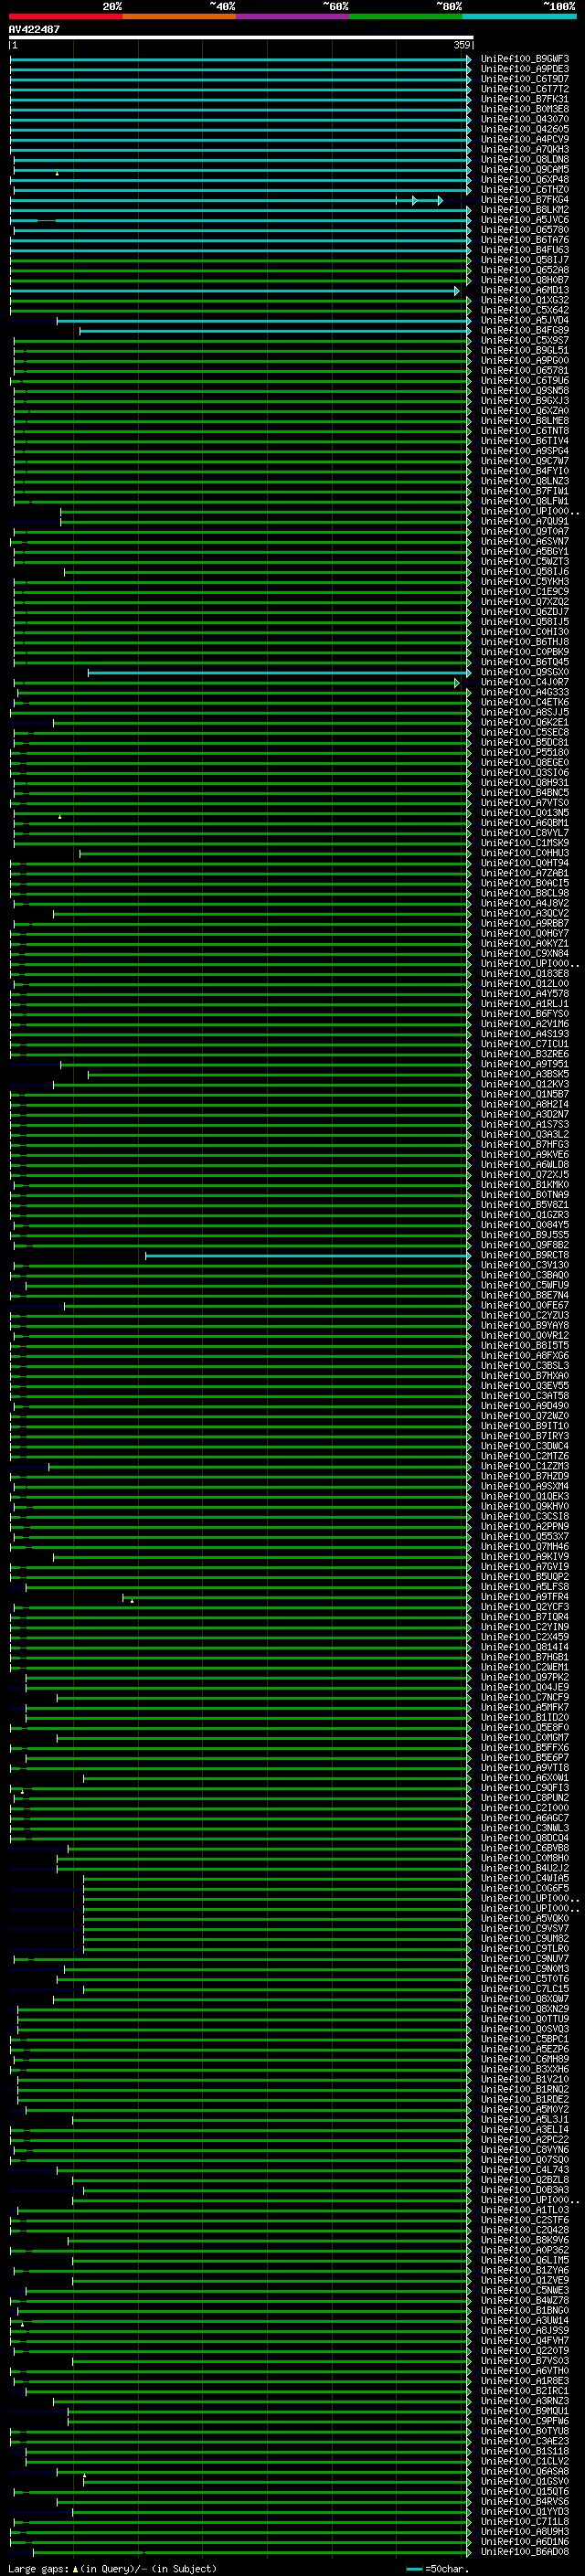Viewport: 585px width, 2576px height.
Task: Select the UniRef100_A1RLJ1 label
Action: click(524, 1004)
